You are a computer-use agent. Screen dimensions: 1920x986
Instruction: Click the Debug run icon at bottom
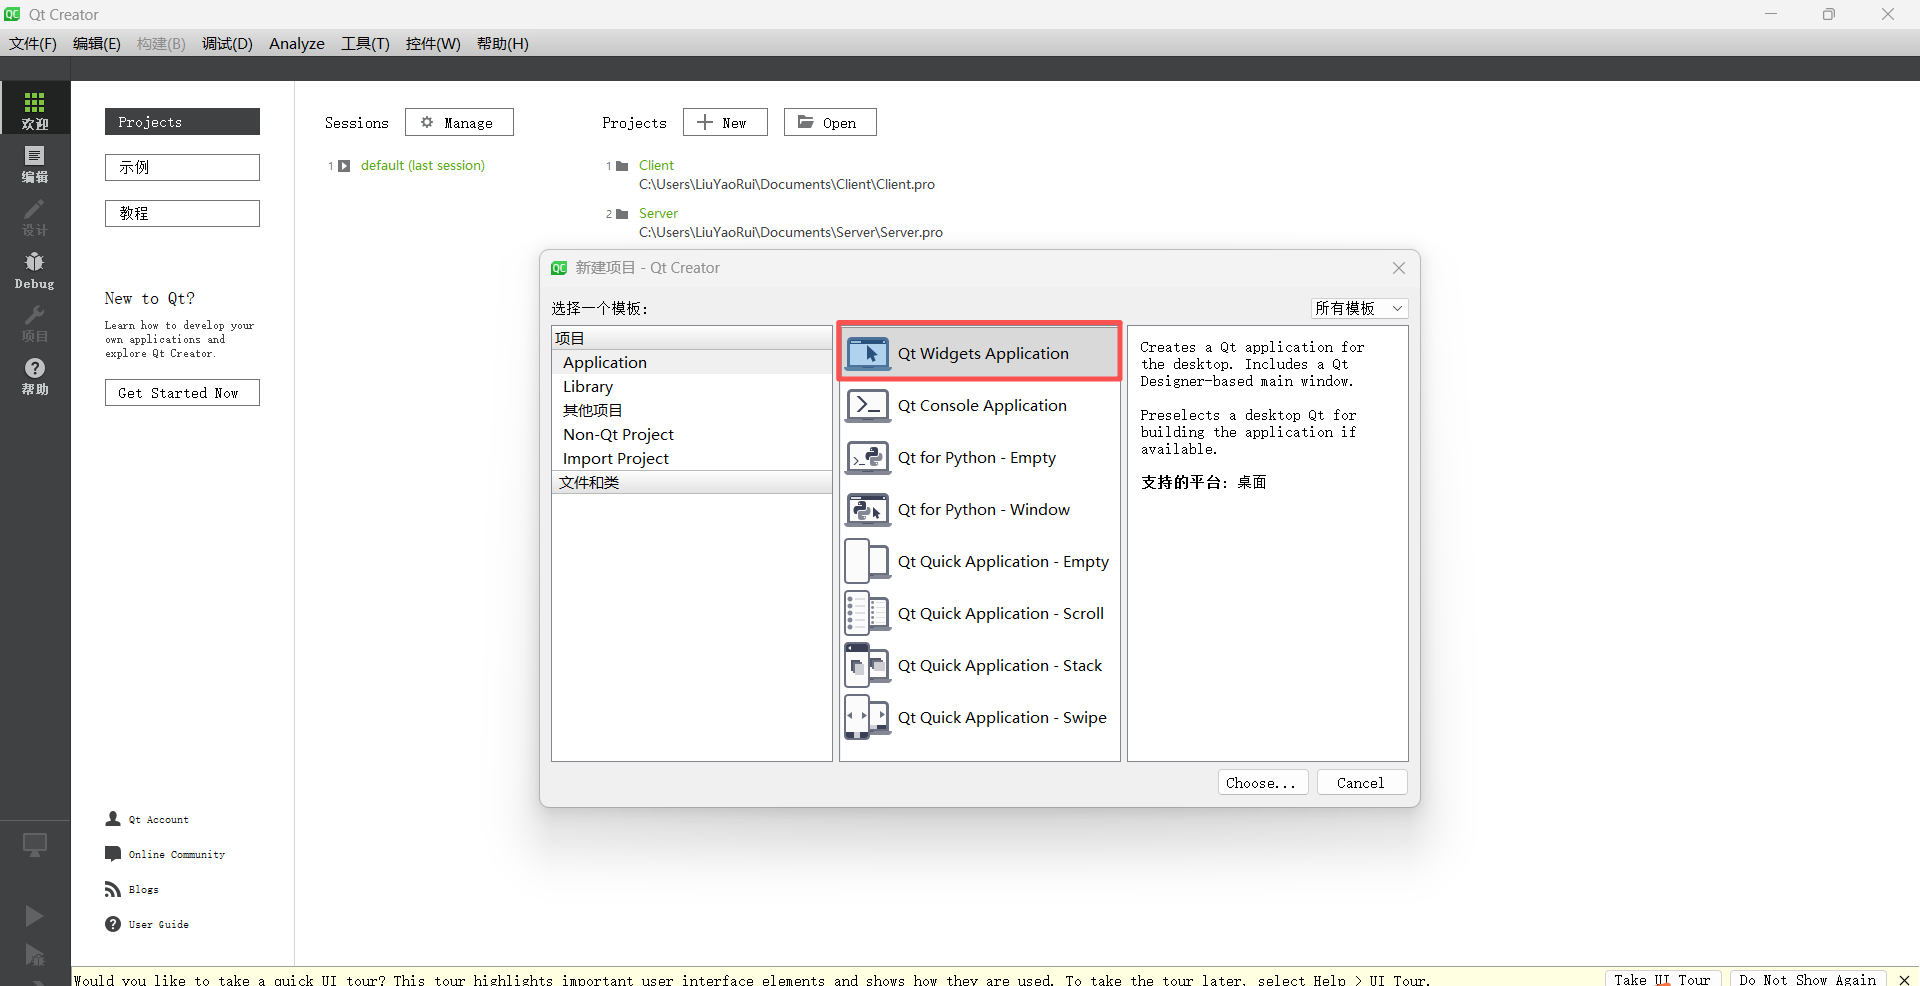[x=34, y=955]
